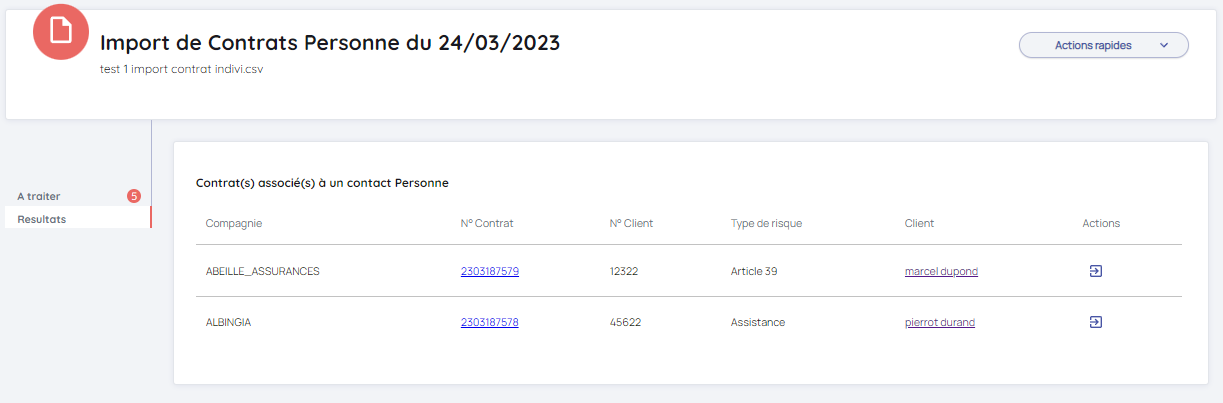
Task: Click the Client column header
Action: pyautogui.click(x=919, y=223)
